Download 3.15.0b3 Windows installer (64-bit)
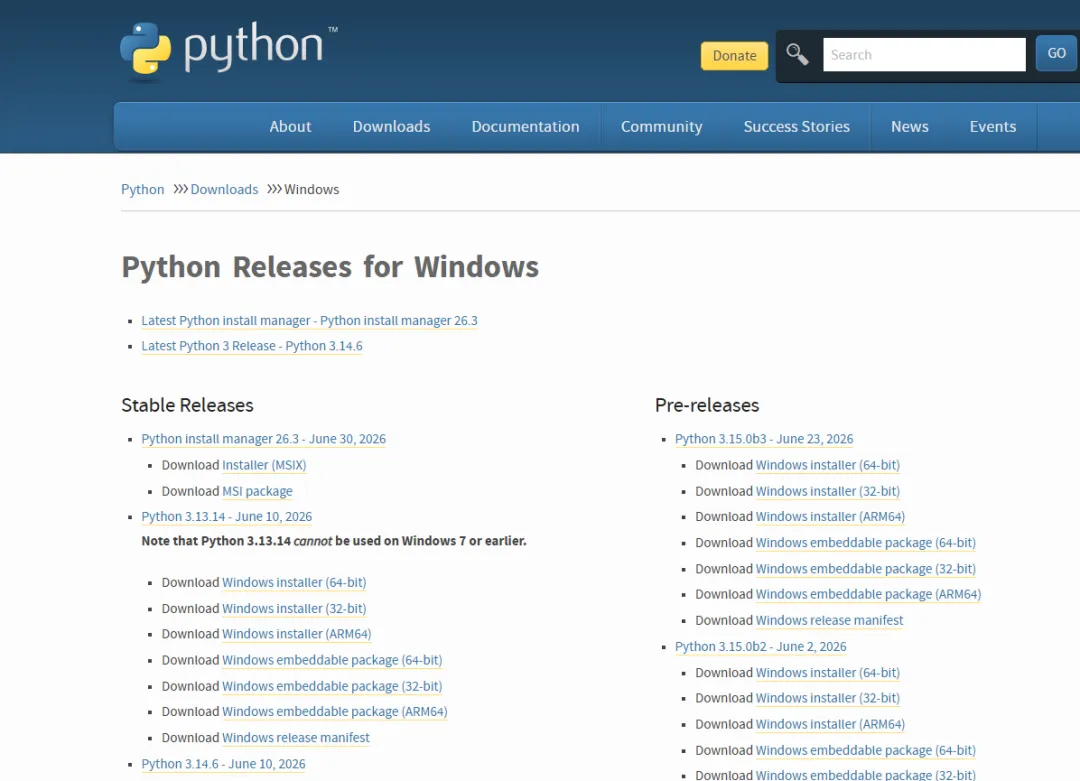Image resolution: width=1080 pixels, height=781 pixels. [x=828, y=466]
